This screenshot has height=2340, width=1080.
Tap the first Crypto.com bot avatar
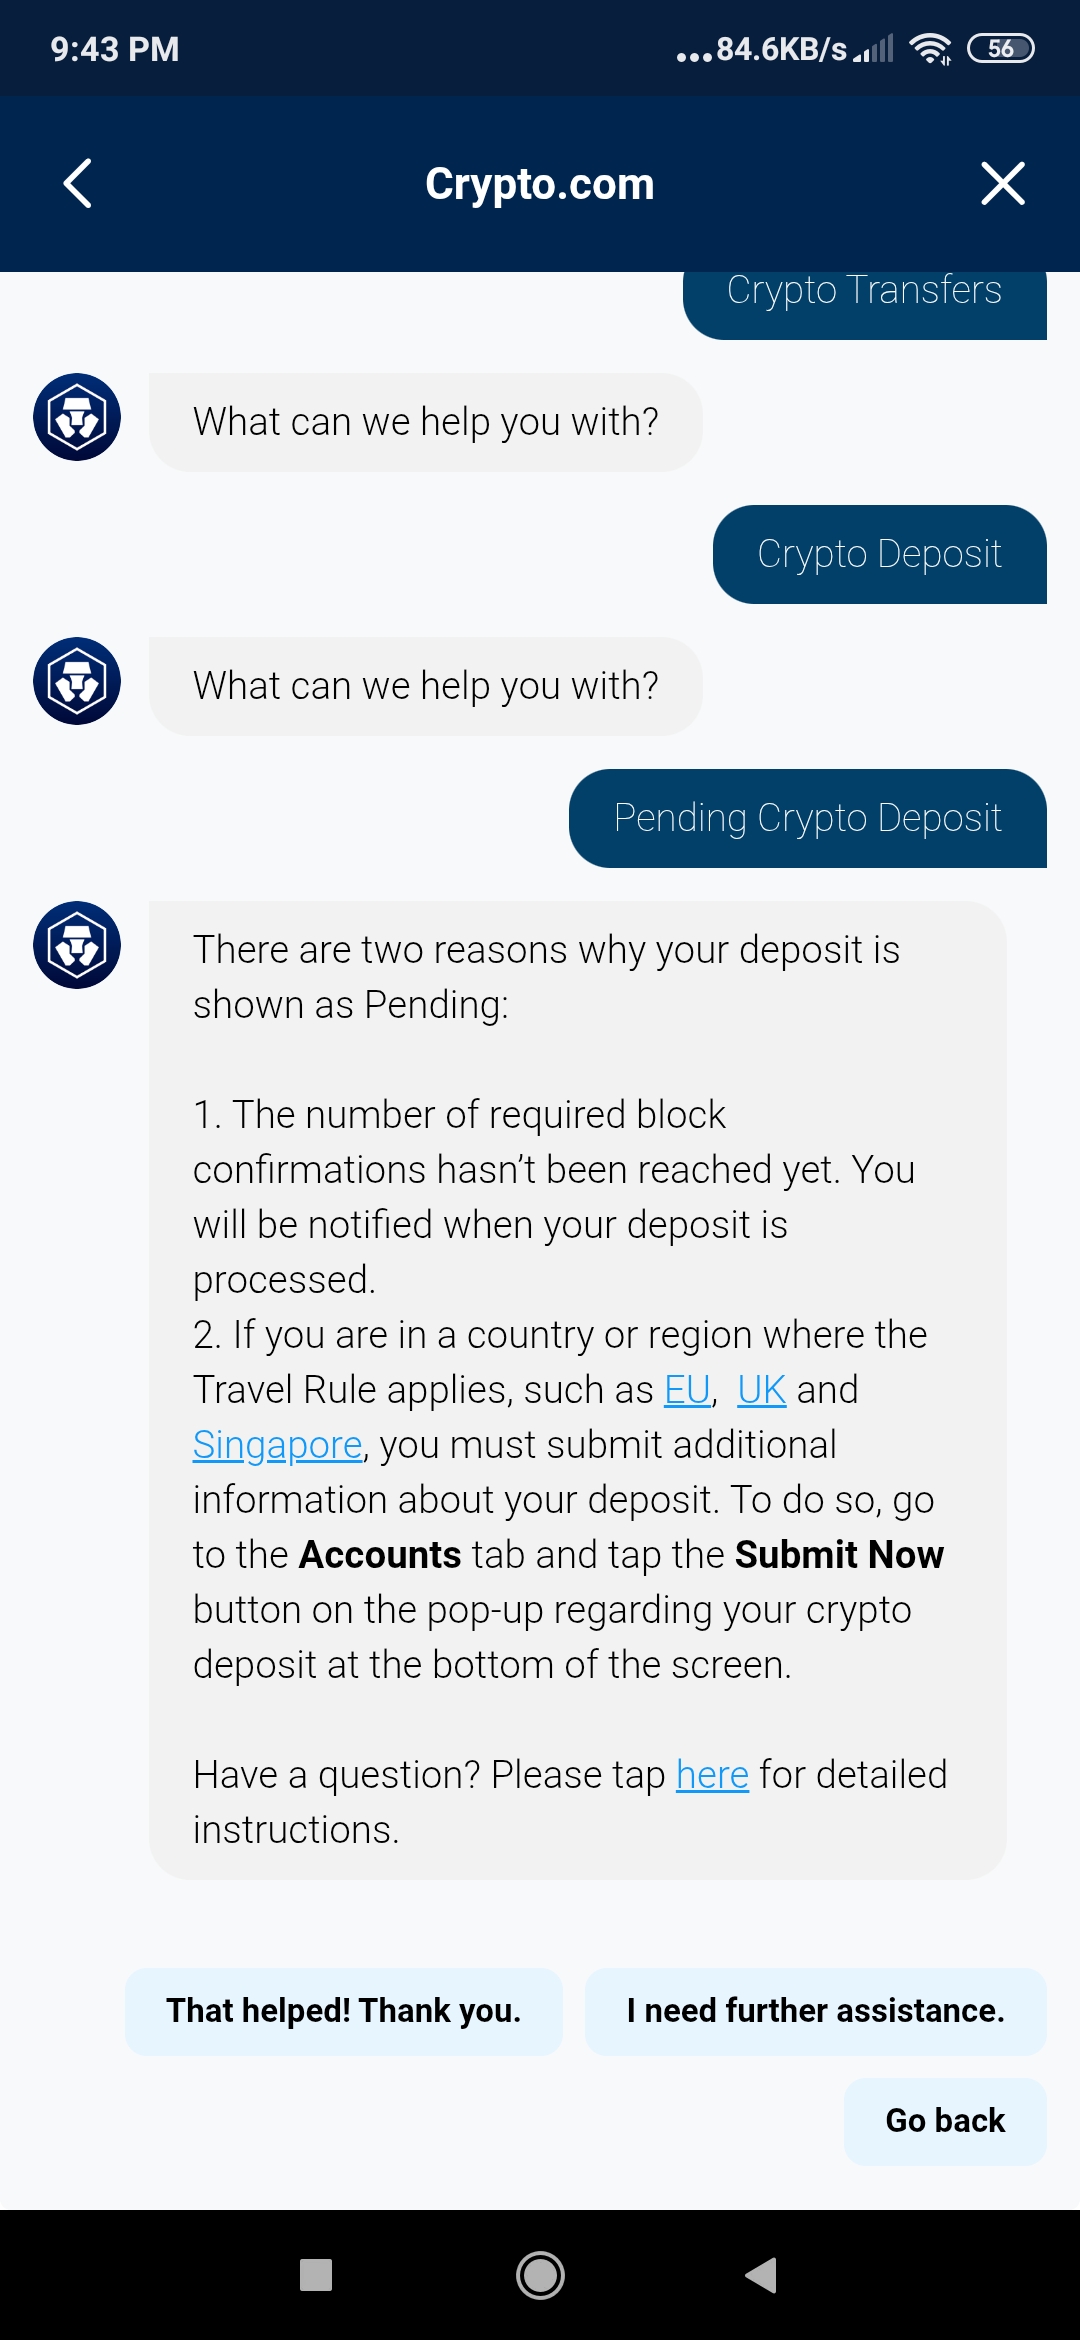[x=77, y=417]
